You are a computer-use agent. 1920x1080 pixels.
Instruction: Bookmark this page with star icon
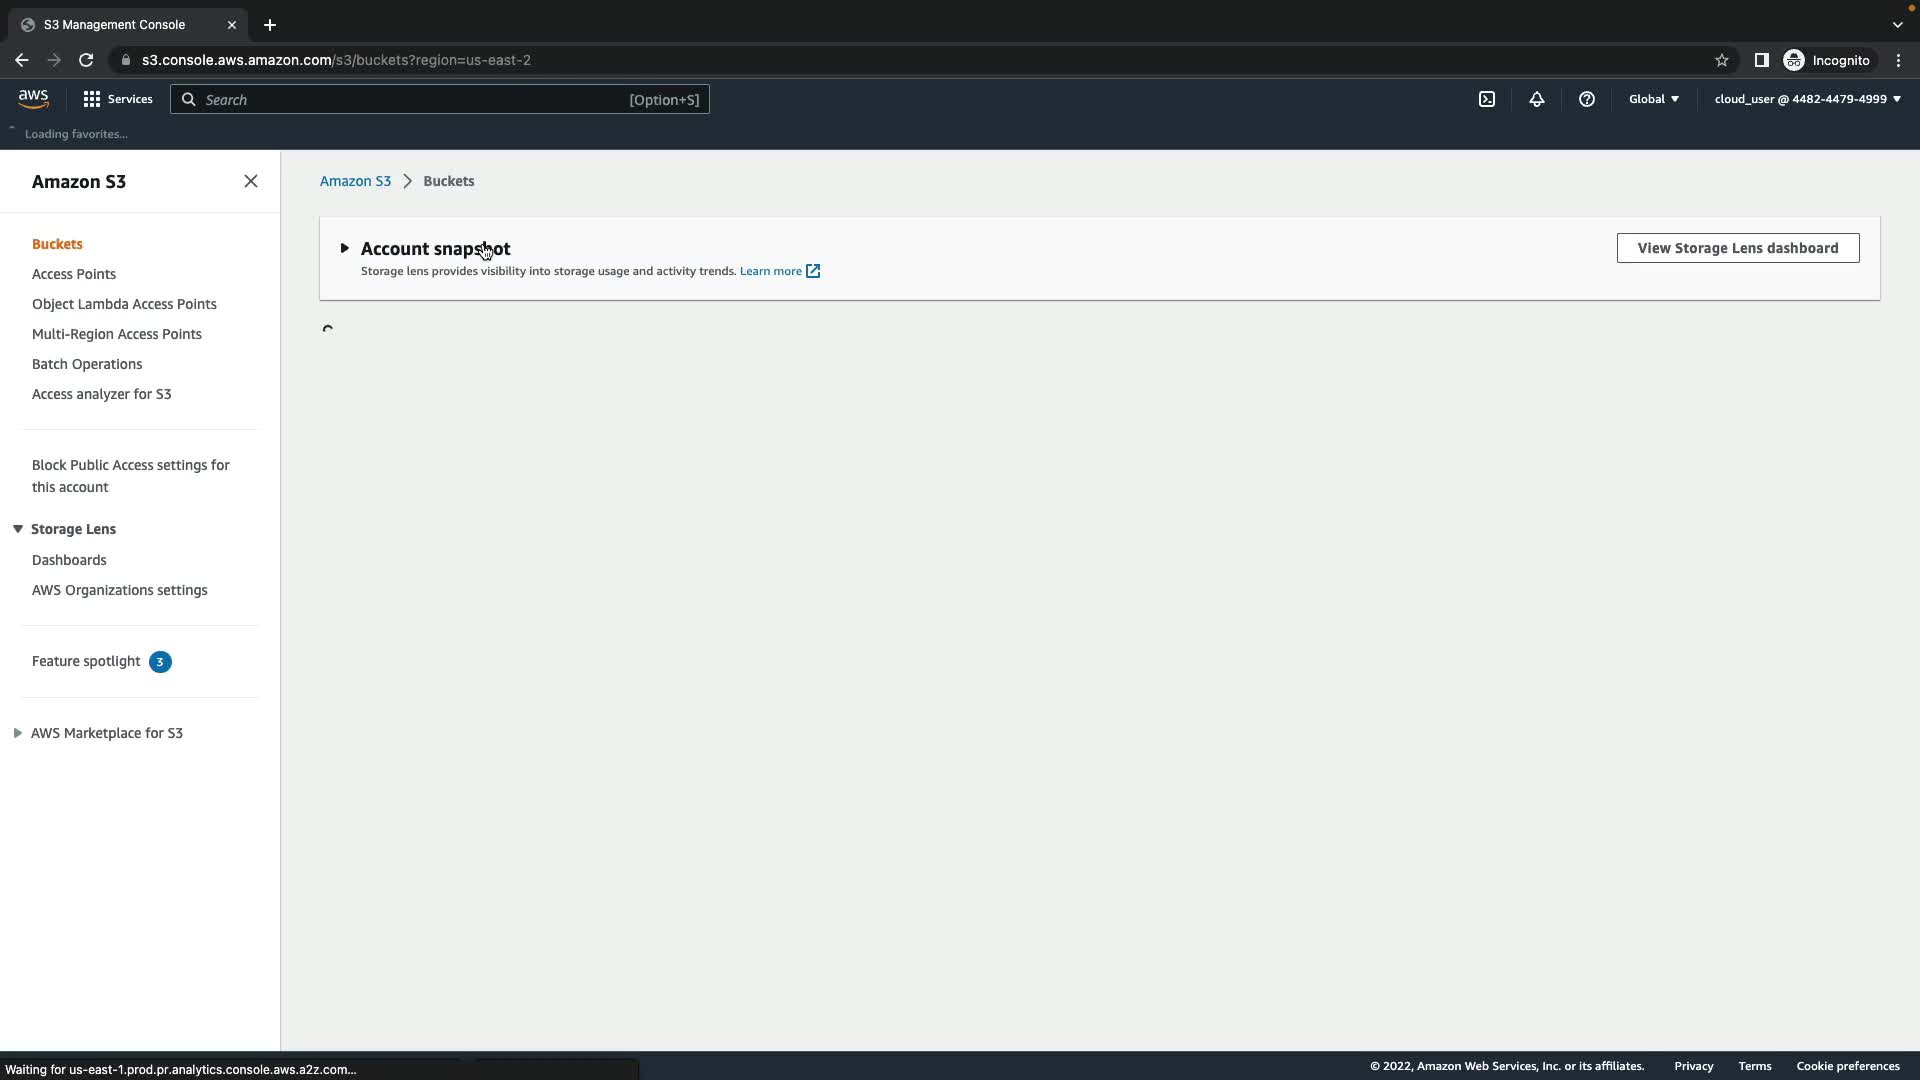1722,60
